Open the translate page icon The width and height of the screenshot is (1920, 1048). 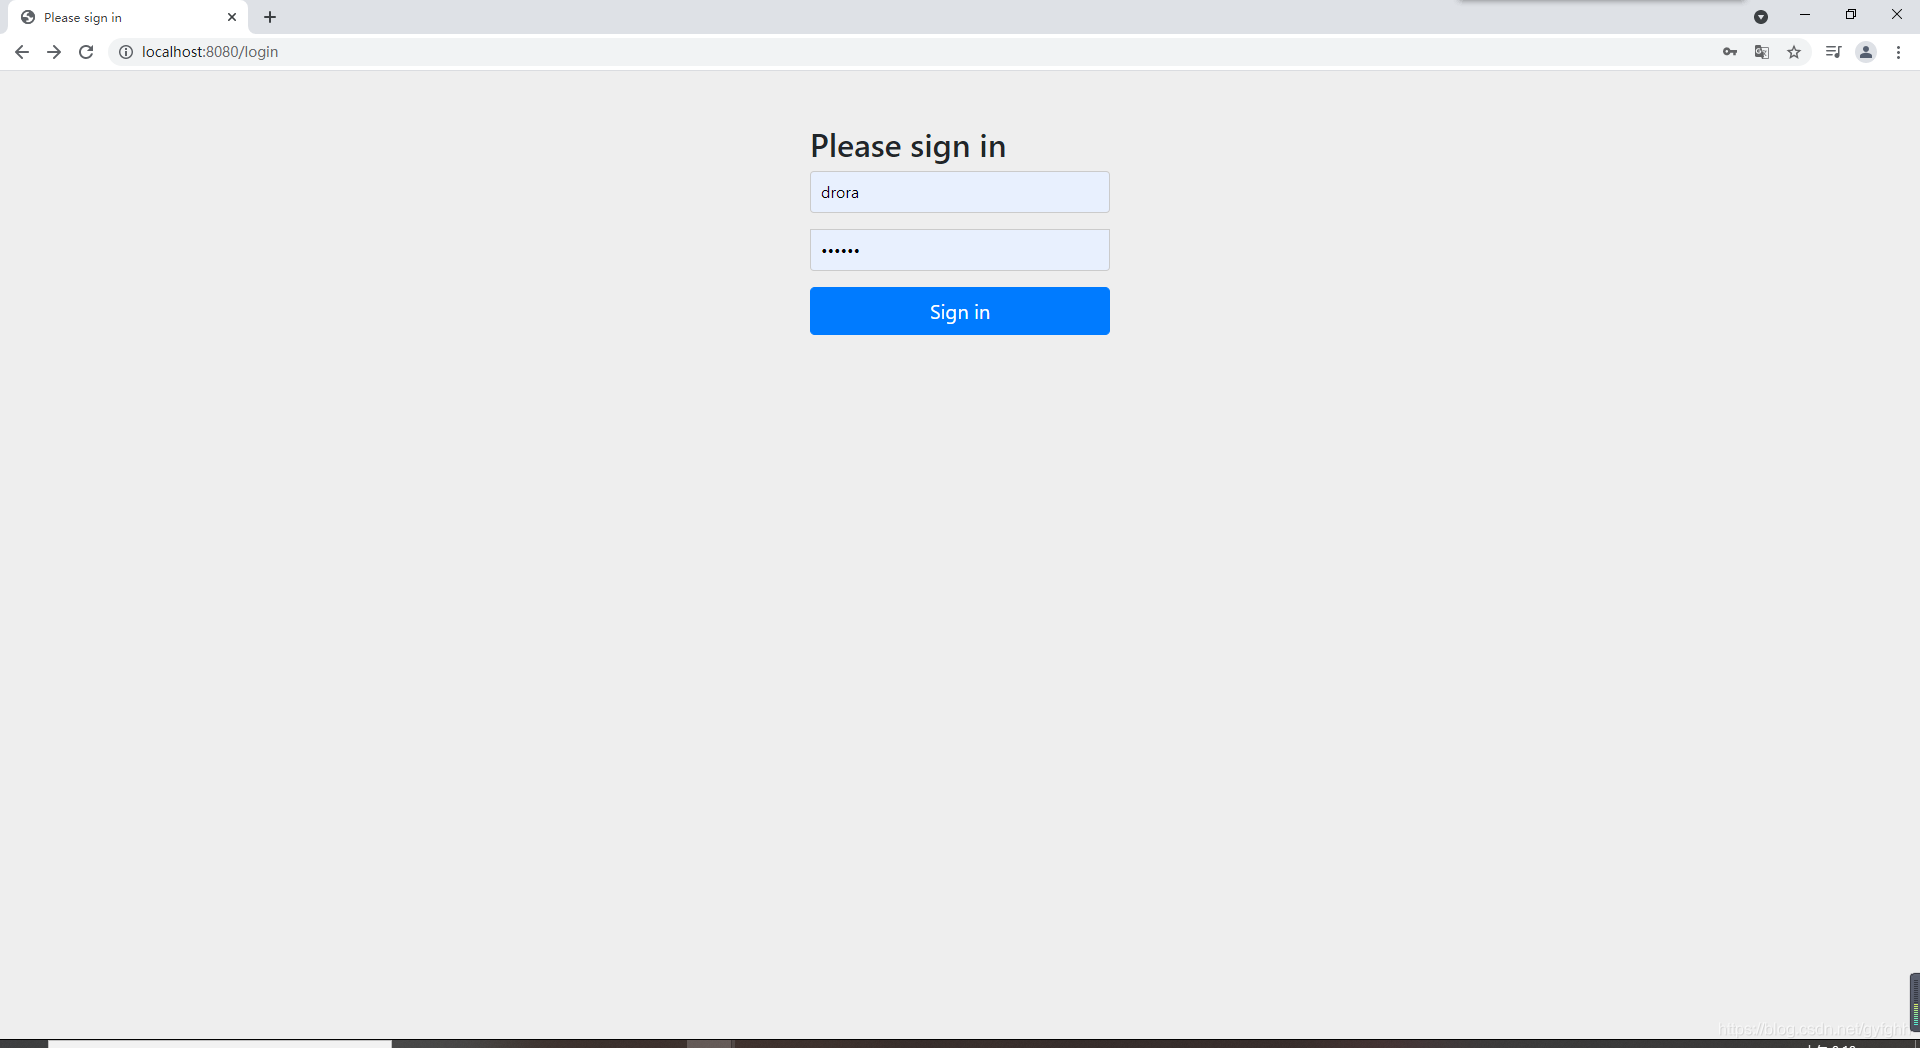[x=1762, y=52]
